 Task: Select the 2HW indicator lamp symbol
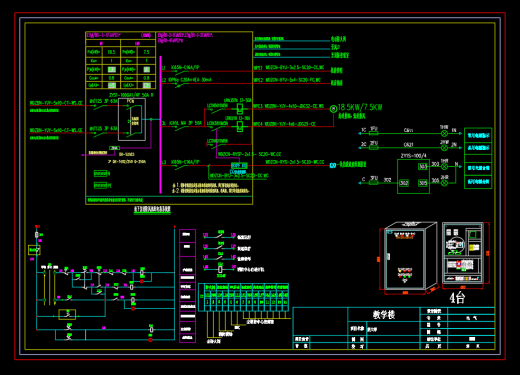(444, 148)
